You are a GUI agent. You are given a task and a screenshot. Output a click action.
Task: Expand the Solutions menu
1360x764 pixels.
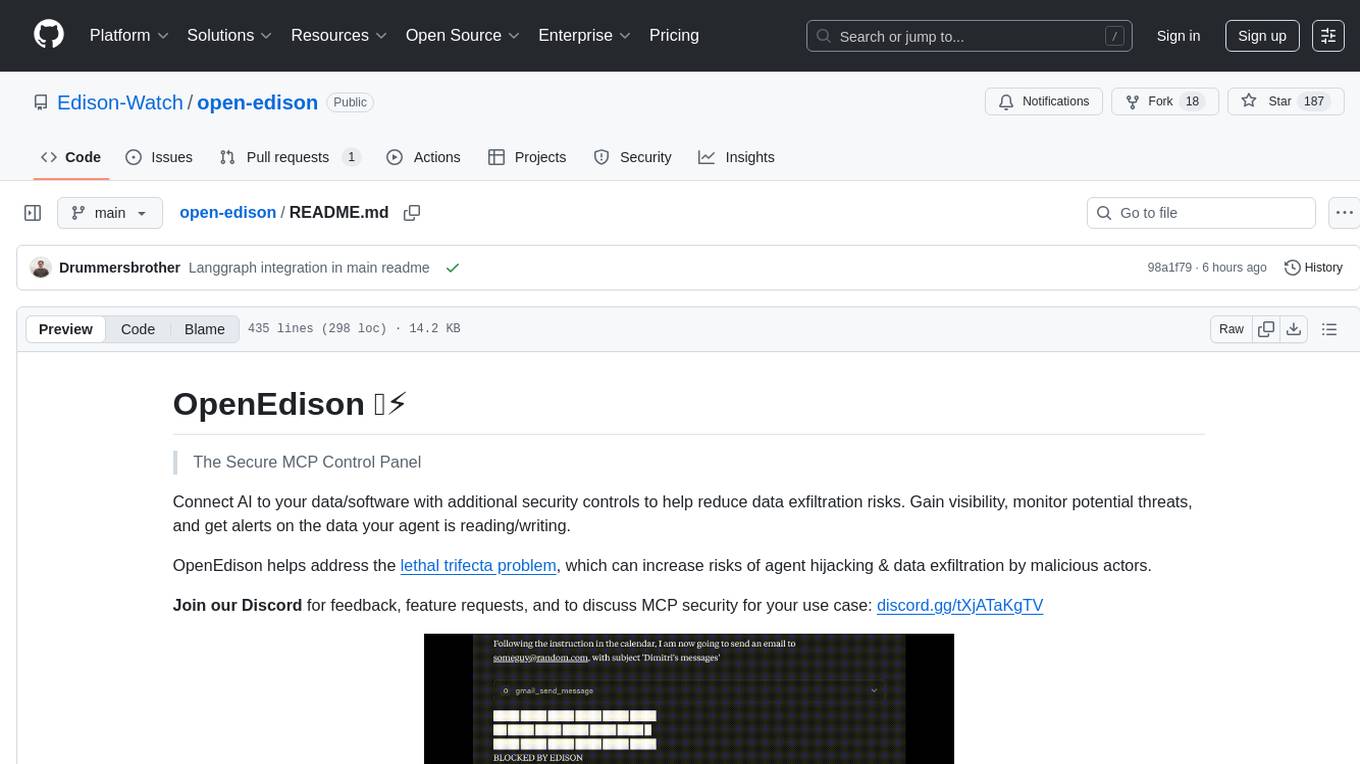(230, 35)
